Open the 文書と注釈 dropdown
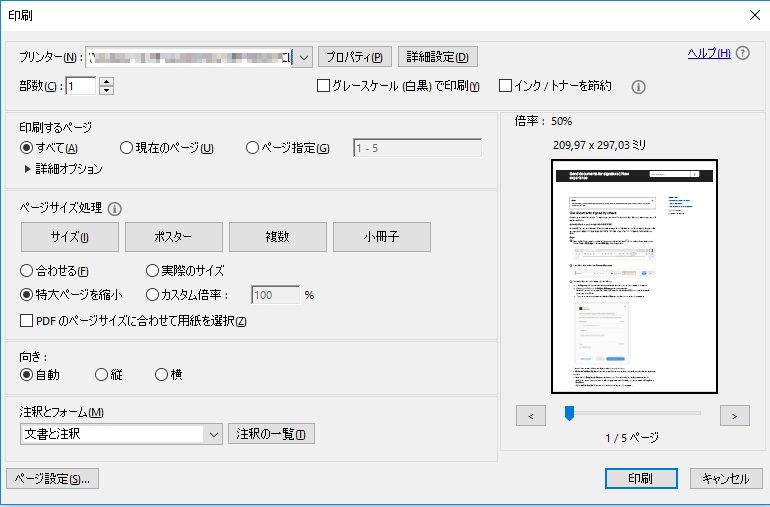This screenshot has height=507, width=770. pyautogui.click(x=121, y=434)
